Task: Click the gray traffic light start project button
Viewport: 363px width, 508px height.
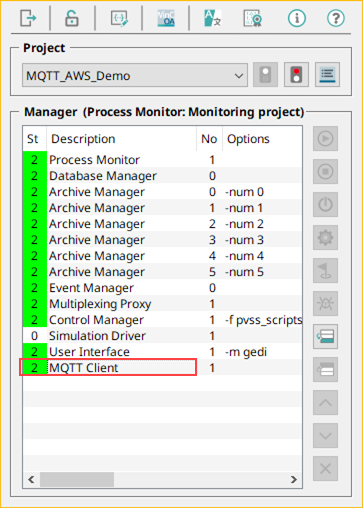Action: coord(265,75)
